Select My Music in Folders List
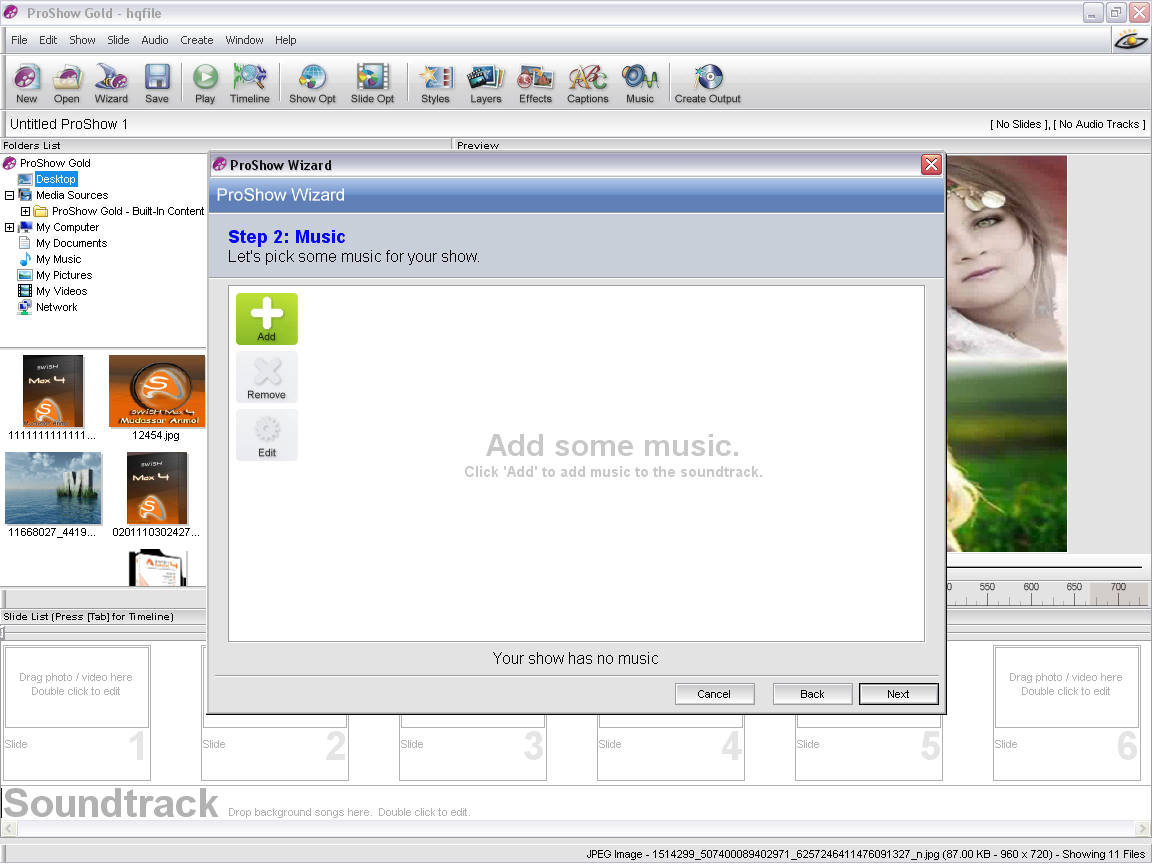The height and width of the screenshot is (864, 1152). point(59,259)
